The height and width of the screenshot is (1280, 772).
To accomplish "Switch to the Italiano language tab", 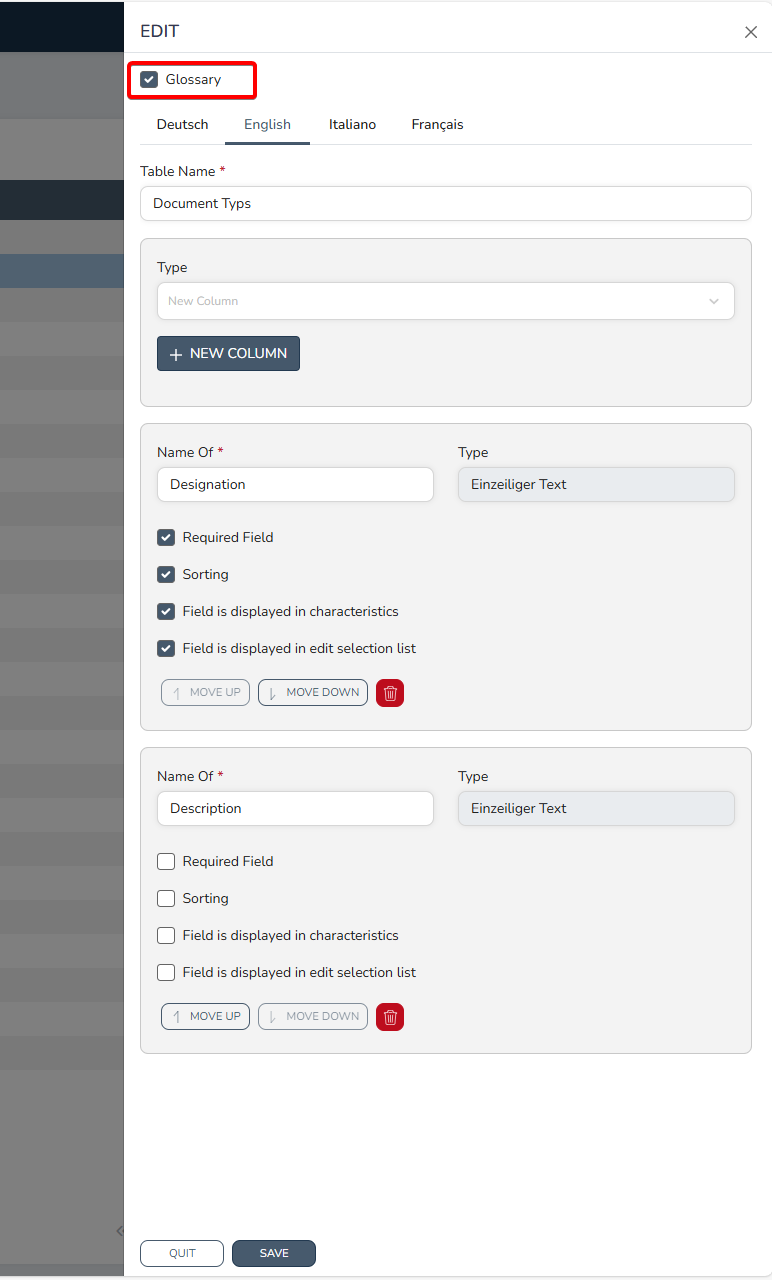I will (352, 125).
